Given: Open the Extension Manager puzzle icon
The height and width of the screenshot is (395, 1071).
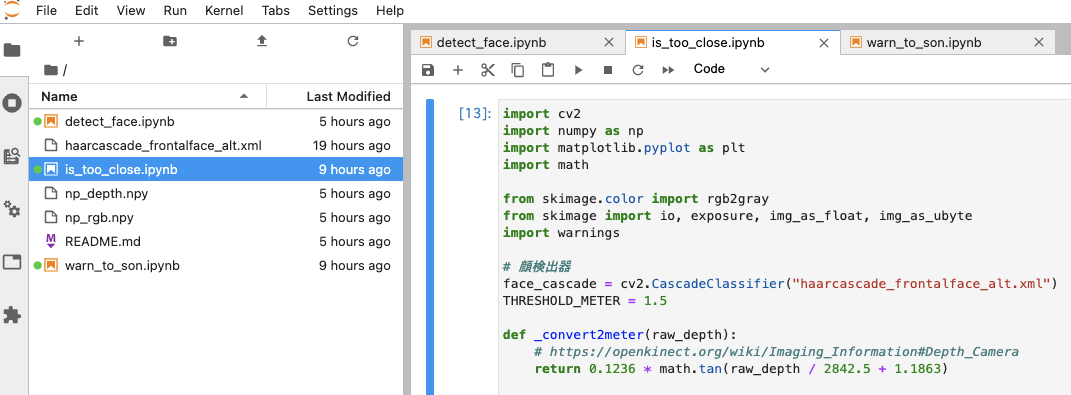Looking at the screenshot, I should (12, 314).
